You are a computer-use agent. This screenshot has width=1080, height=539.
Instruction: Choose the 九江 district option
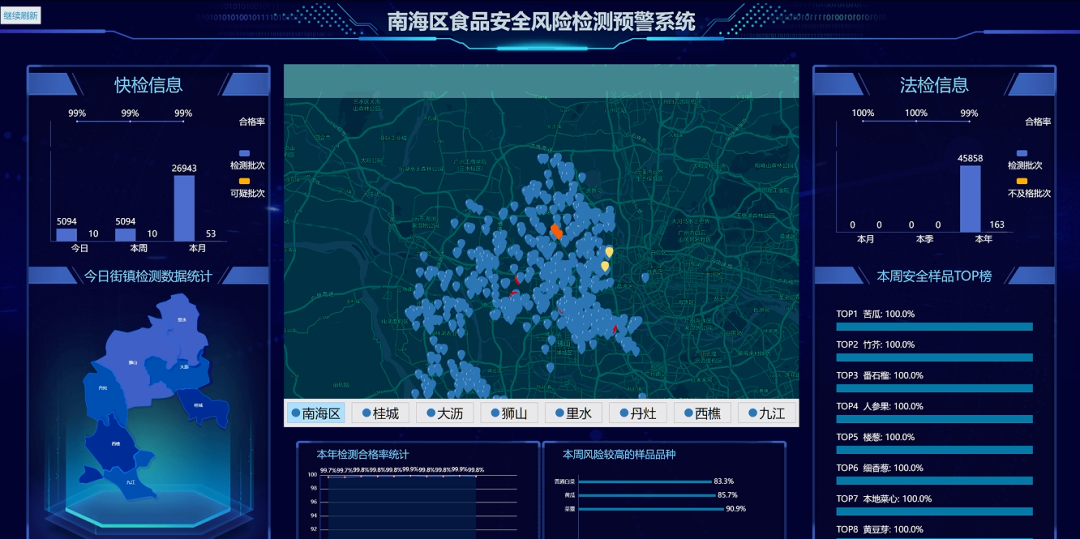pos(766,413)
